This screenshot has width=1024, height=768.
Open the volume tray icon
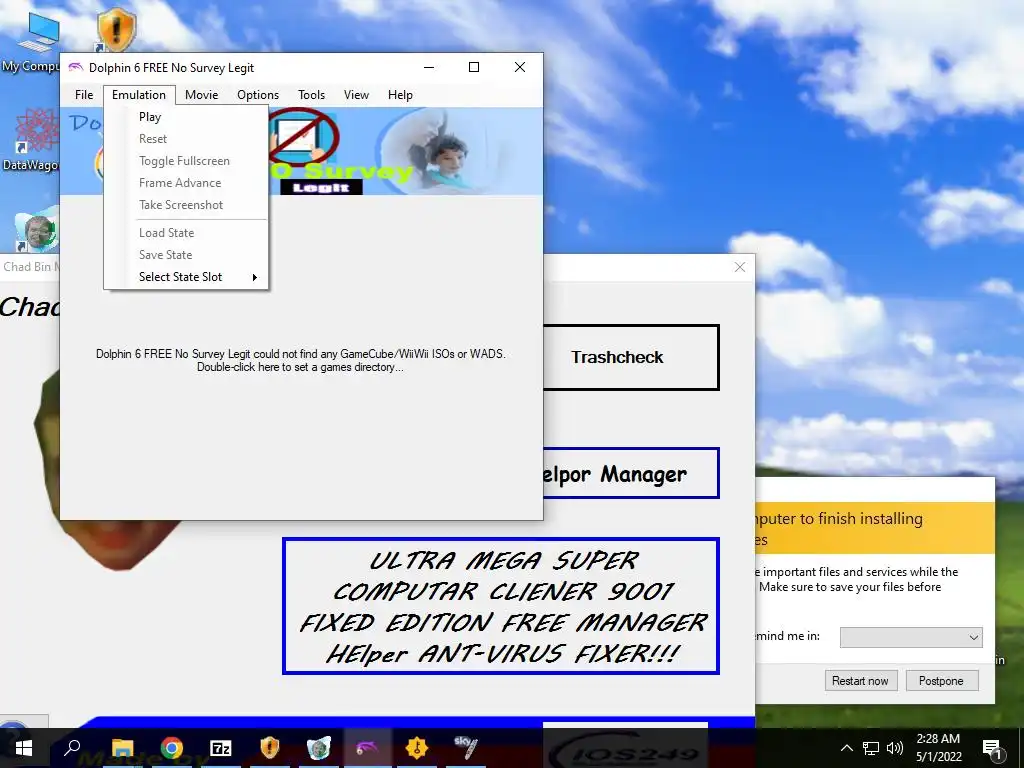895,748
